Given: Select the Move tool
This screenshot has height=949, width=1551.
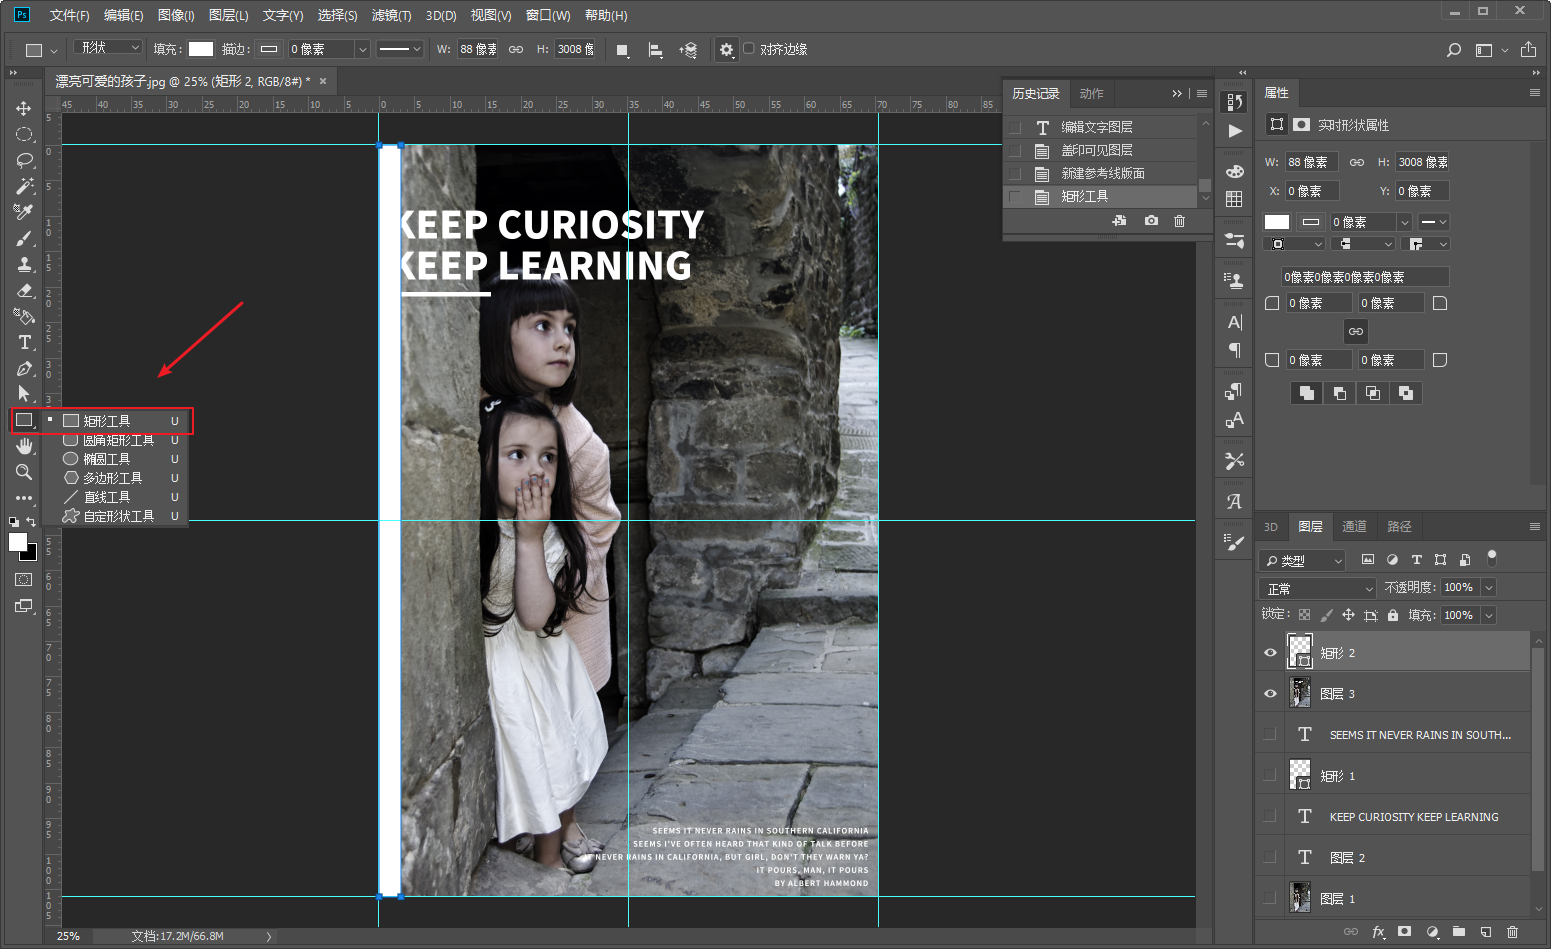Looking at the screenshot, I should [x=24, y=108].
